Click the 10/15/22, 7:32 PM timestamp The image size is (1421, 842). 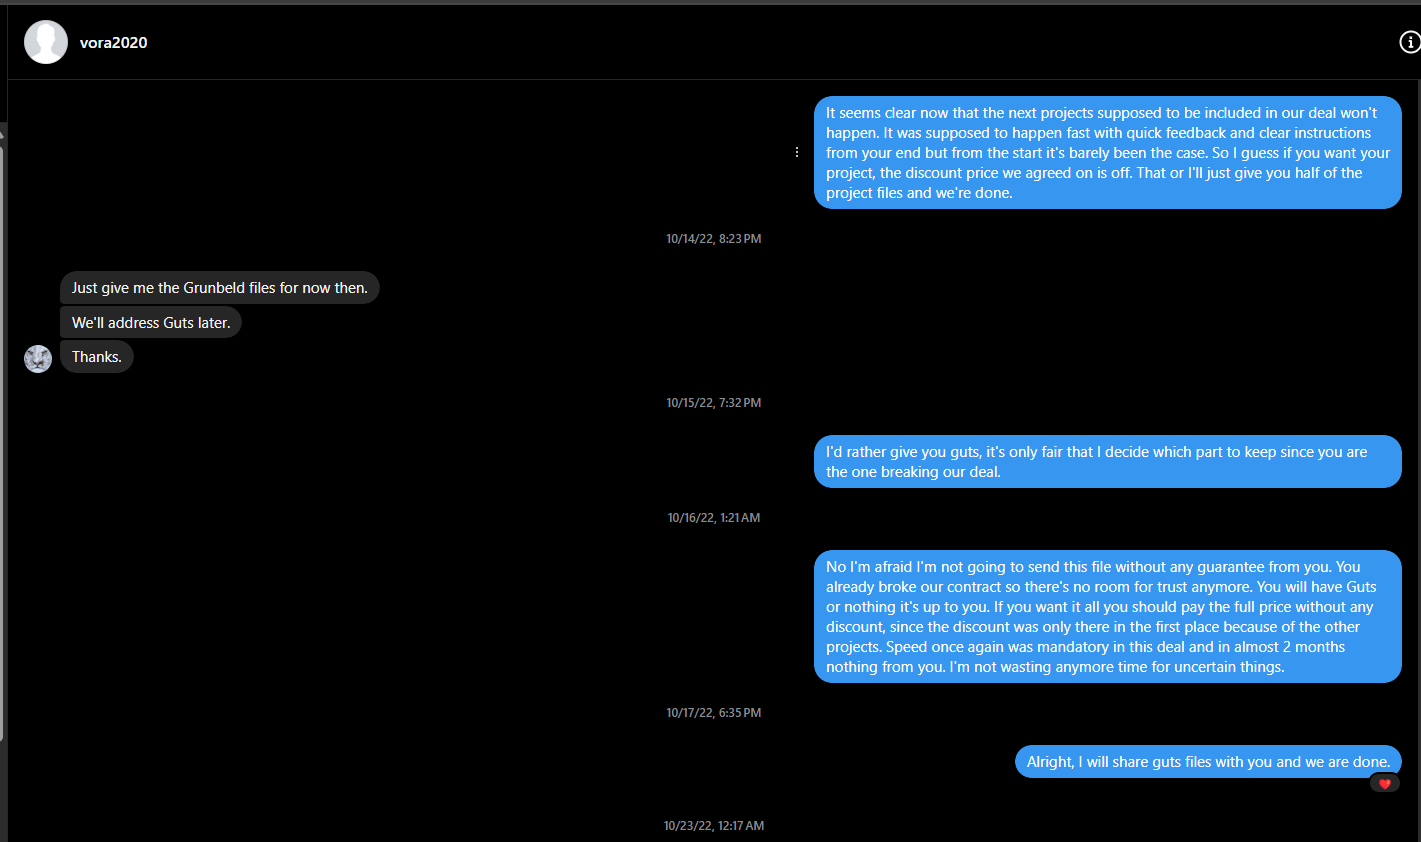pyautogui.click(x=714, y=403)
